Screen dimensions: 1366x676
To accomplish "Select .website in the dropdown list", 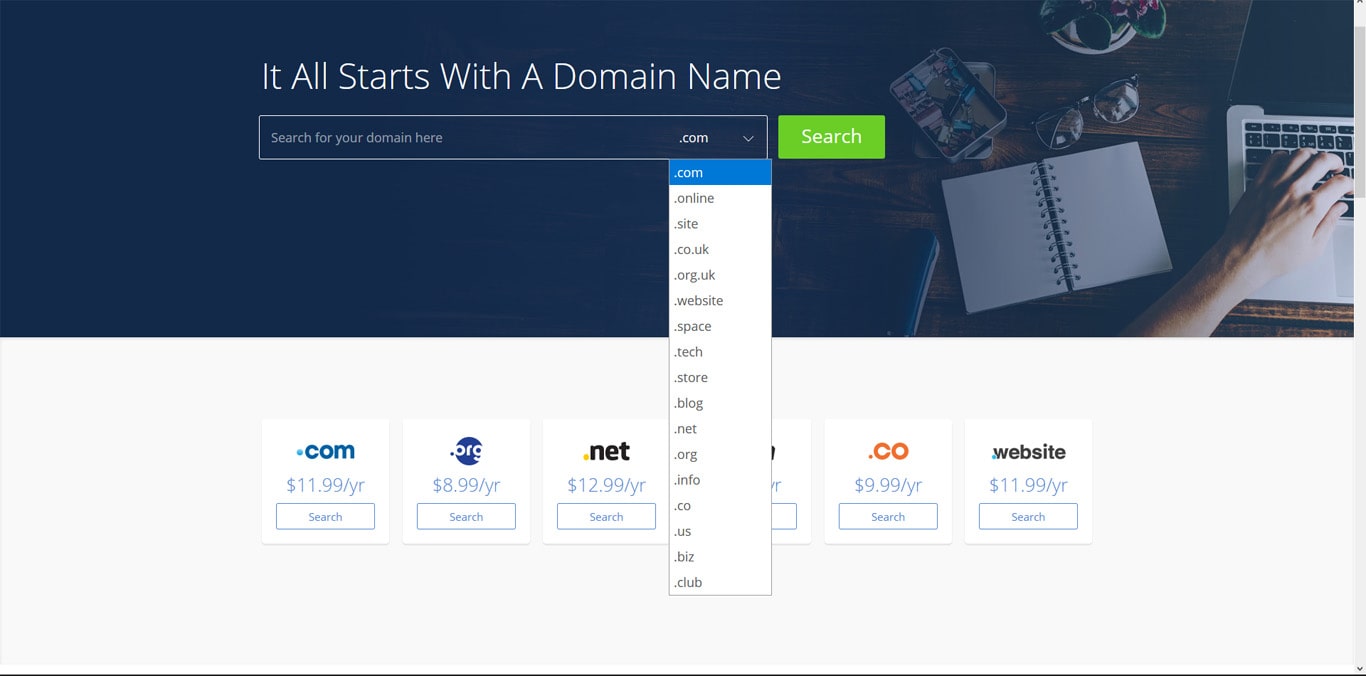I will (x=720, y=301).
